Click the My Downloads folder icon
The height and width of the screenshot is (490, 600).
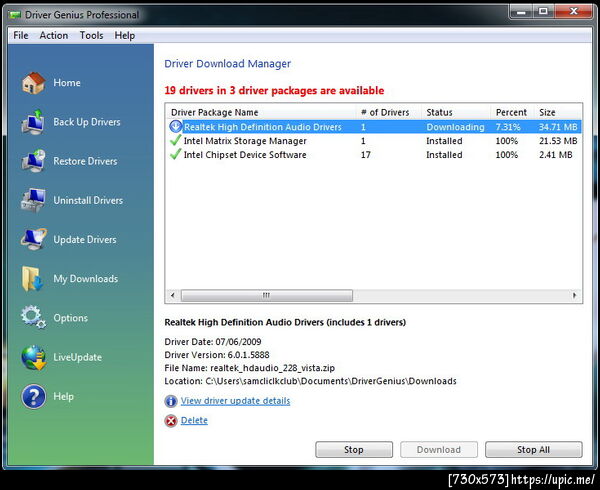33,278
